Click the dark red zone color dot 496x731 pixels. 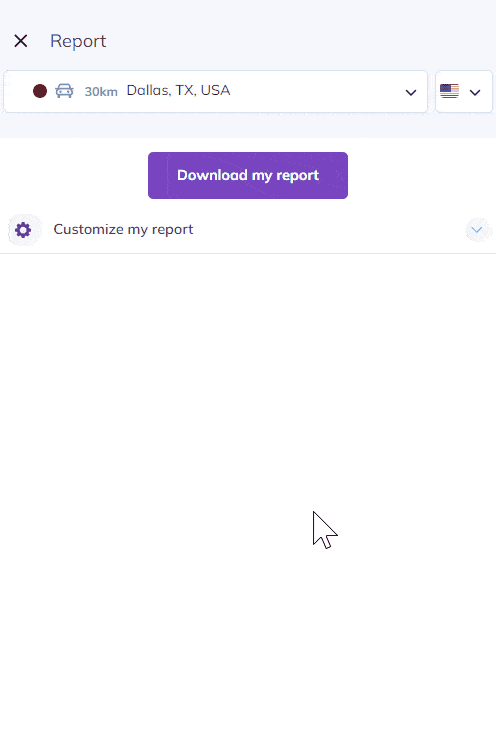40,91
